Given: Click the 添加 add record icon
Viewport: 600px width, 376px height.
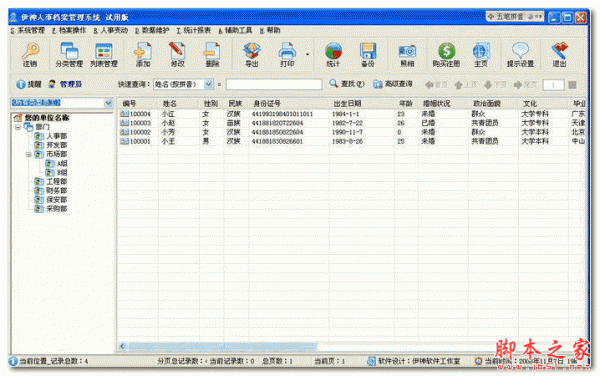Looking at the screenshot, I should (x=143, y=55).
